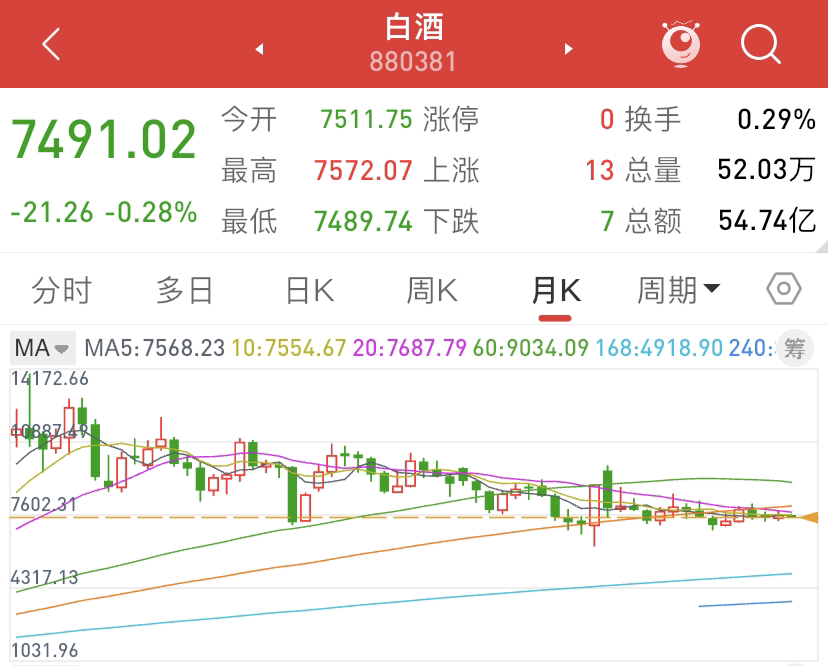Tap the 总额 value 54.74亿
The width and height of the screenshot is (828, 666).
[x=767, y=220]
